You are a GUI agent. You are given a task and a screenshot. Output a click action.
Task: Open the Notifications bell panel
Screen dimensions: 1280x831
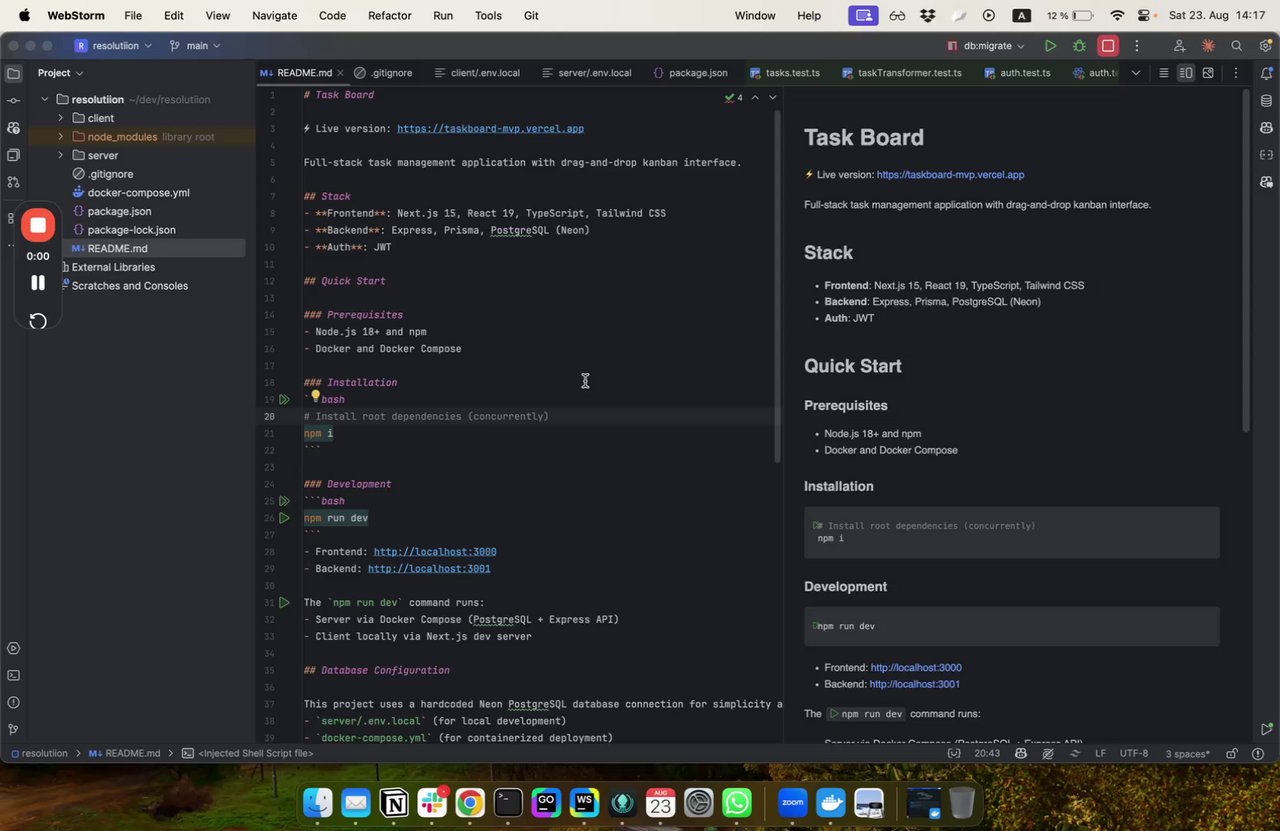1267,73
